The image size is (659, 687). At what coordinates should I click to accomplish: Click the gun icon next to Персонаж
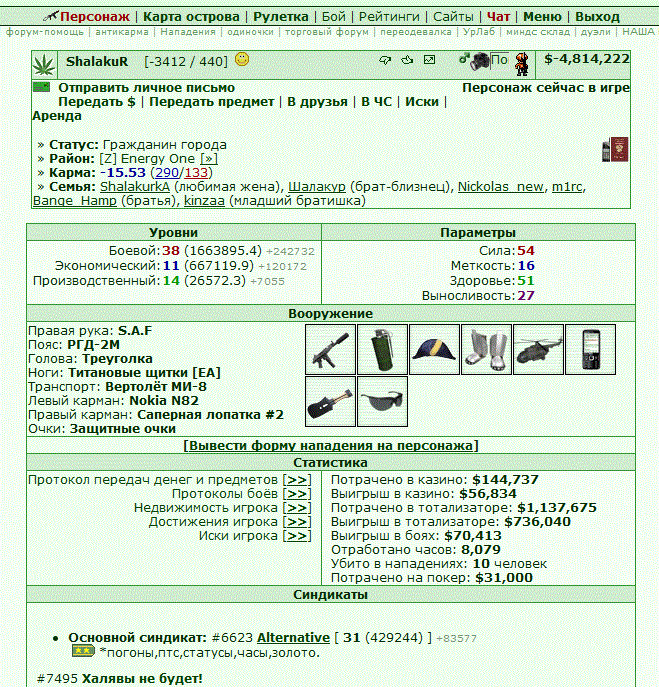(x=51, y=17)
